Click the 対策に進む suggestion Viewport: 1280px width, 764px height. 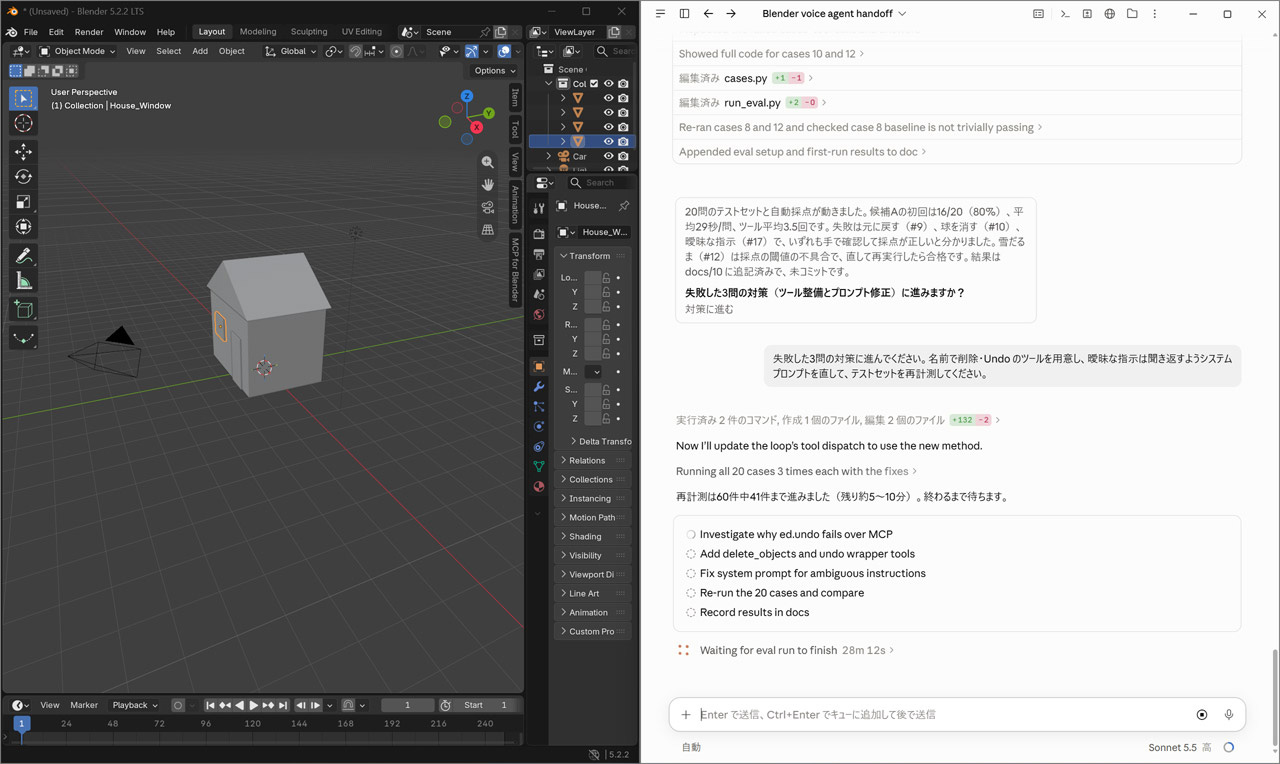(x=709, y=310)
